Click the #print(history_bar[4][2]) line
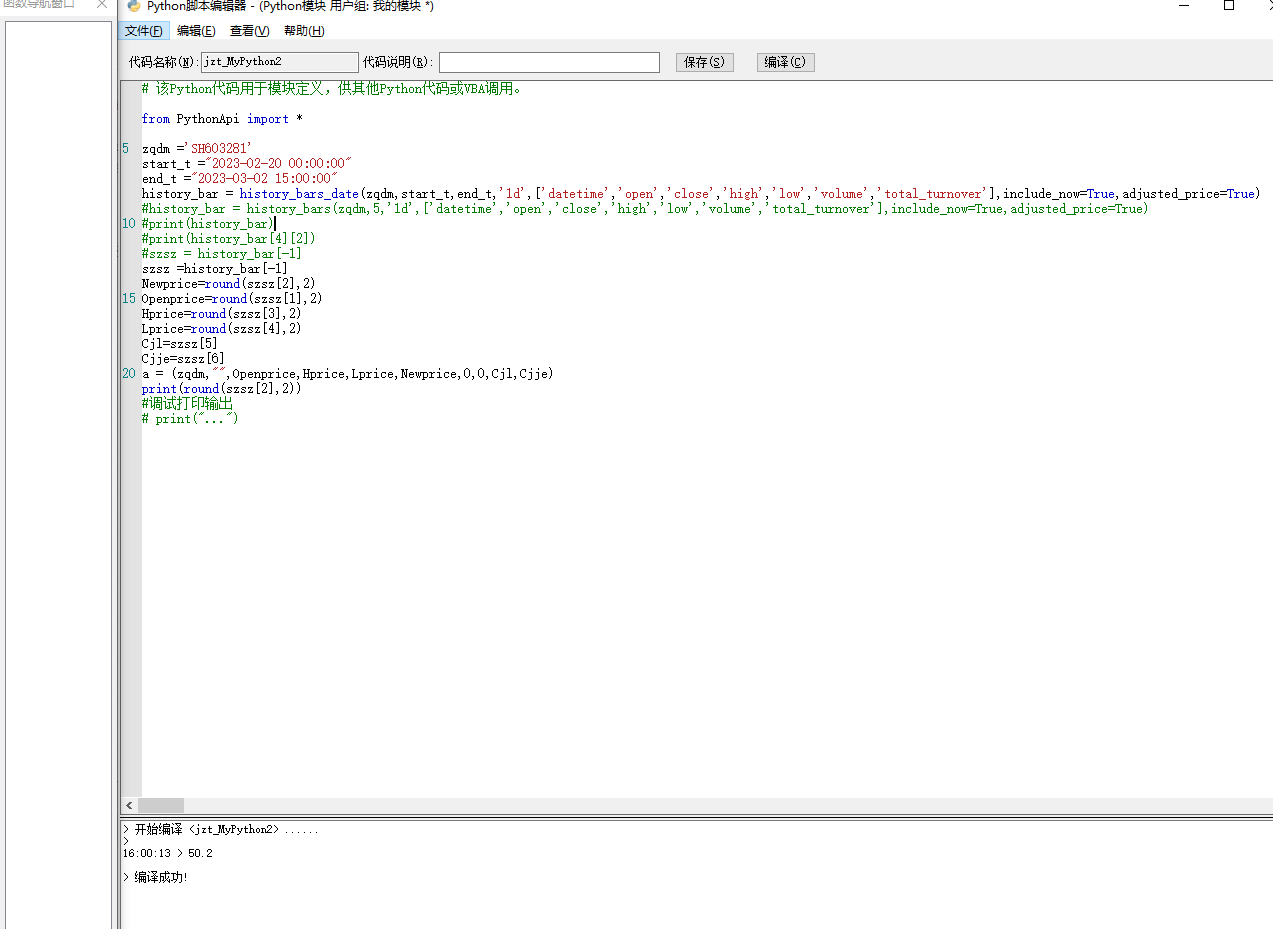This screenshot has width=1273, height=929. [x=228, y=239]
